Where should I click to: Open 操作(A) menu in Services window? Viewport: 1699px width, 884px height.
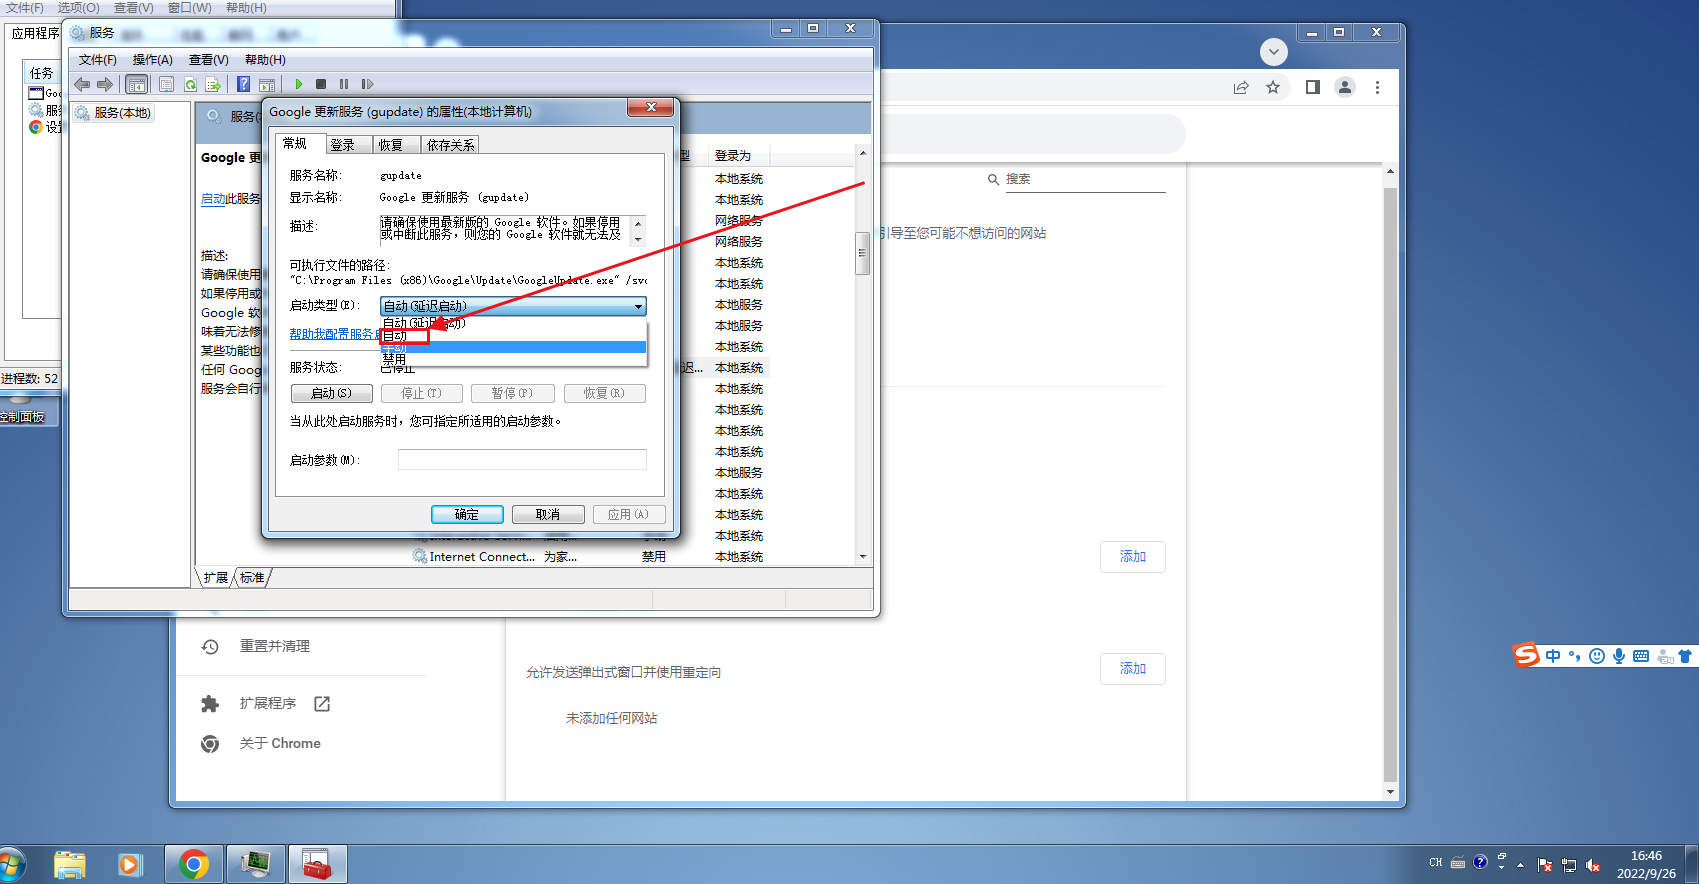[x=153, y=60]
